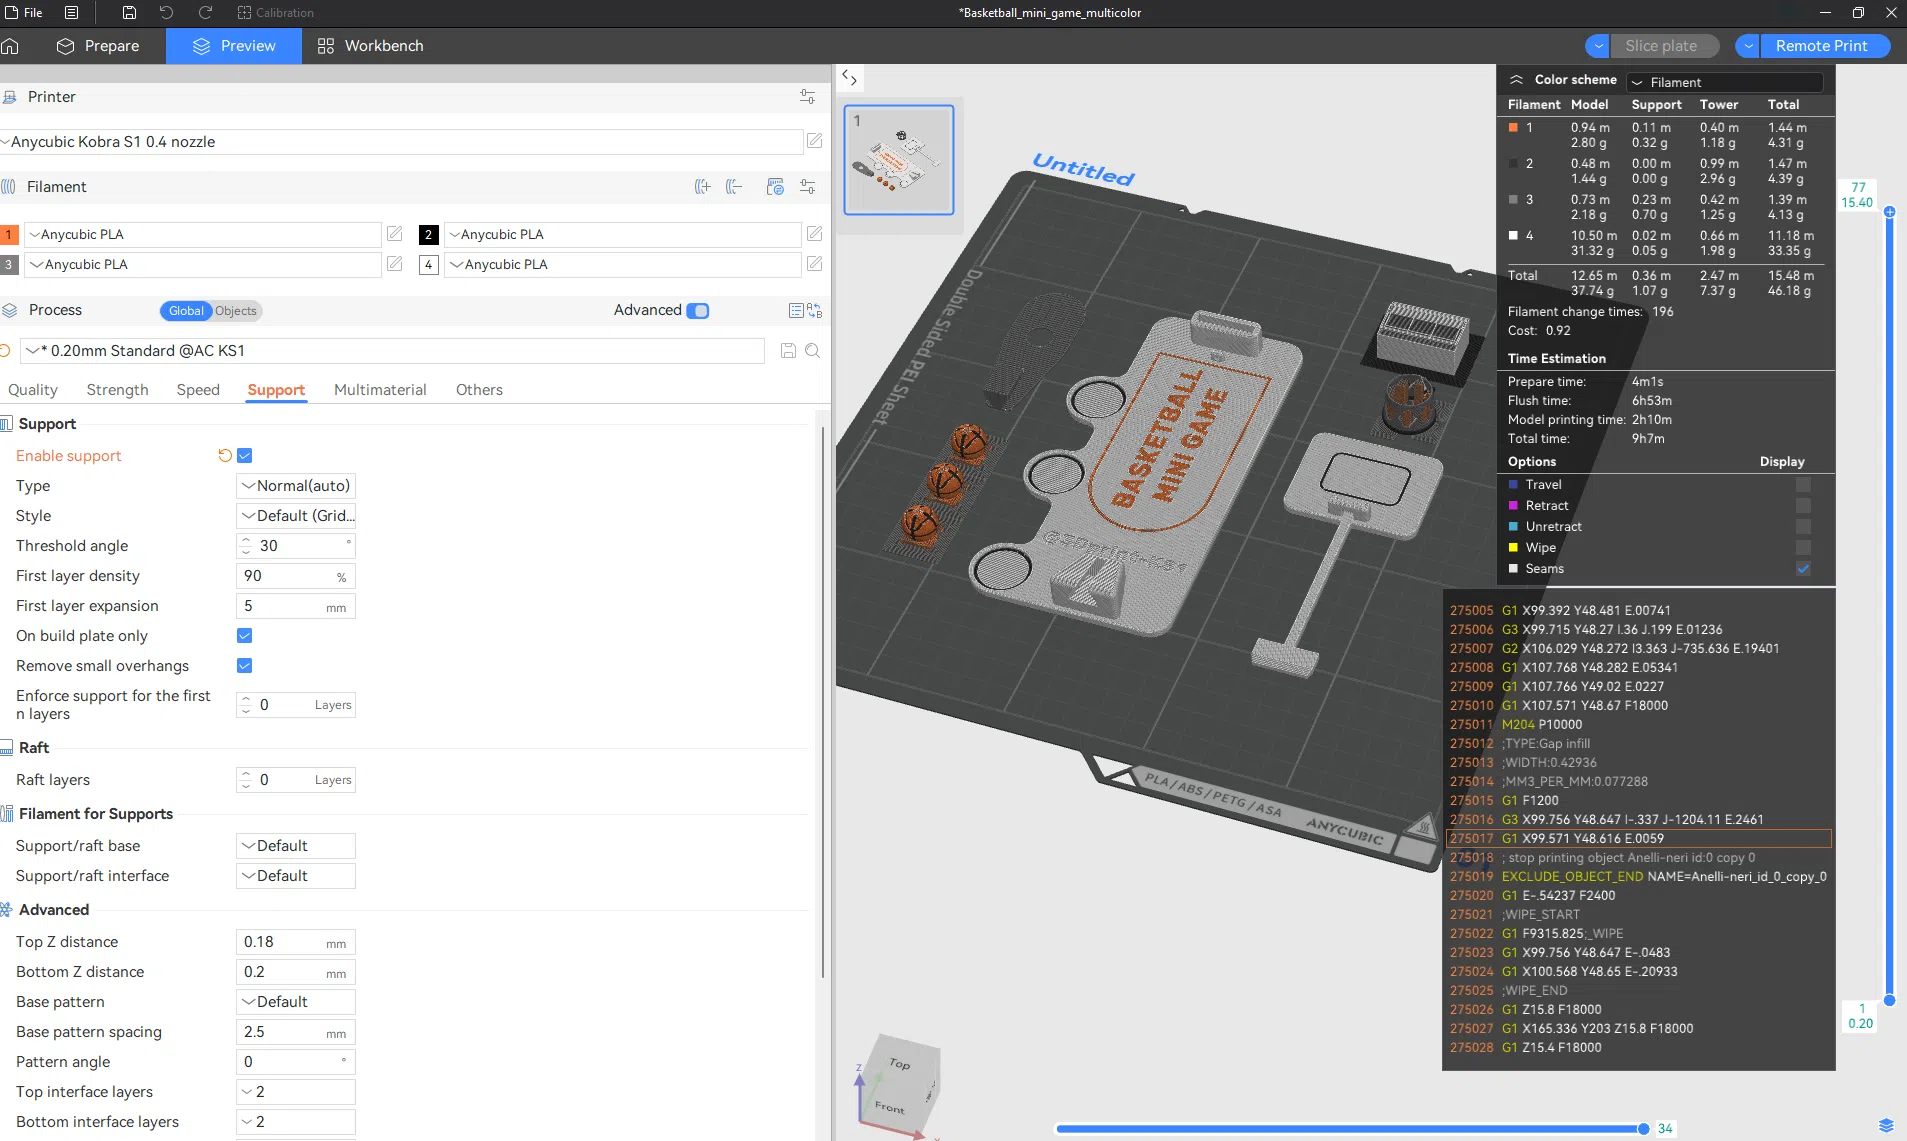This screenshot has height=1141, width=1907.
Task: Click the layers icon at bottom right
Action: [1886, 1126]
